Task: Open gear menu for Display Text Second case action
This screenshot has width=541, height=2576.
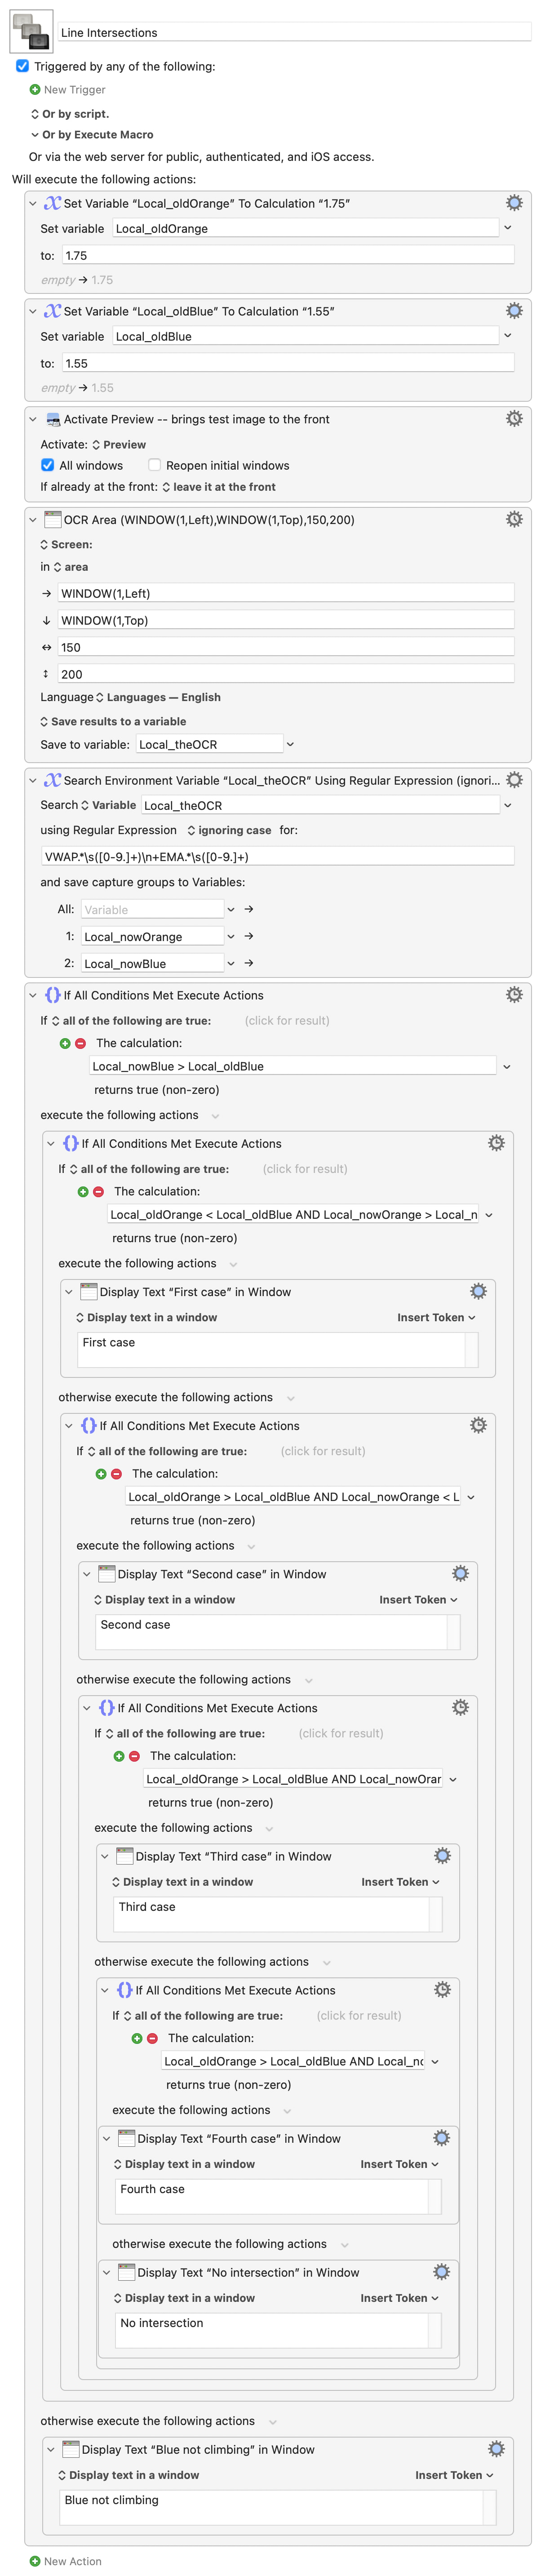Action: point(460,1573)
